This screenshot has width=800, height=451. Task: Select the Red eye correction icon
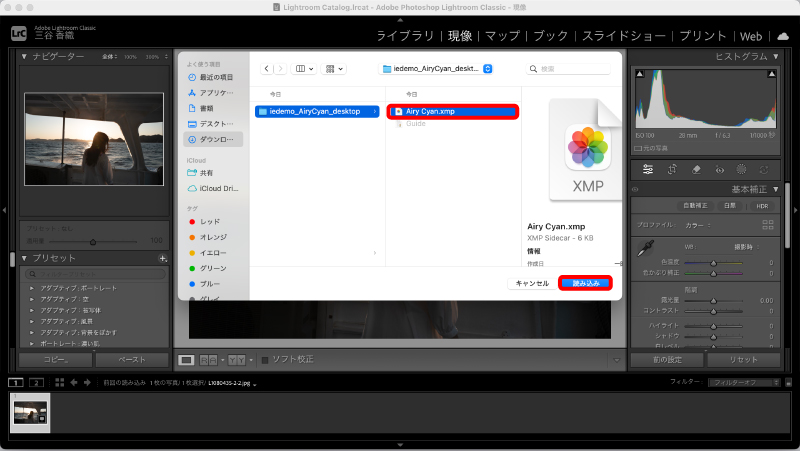pos(719,169)
